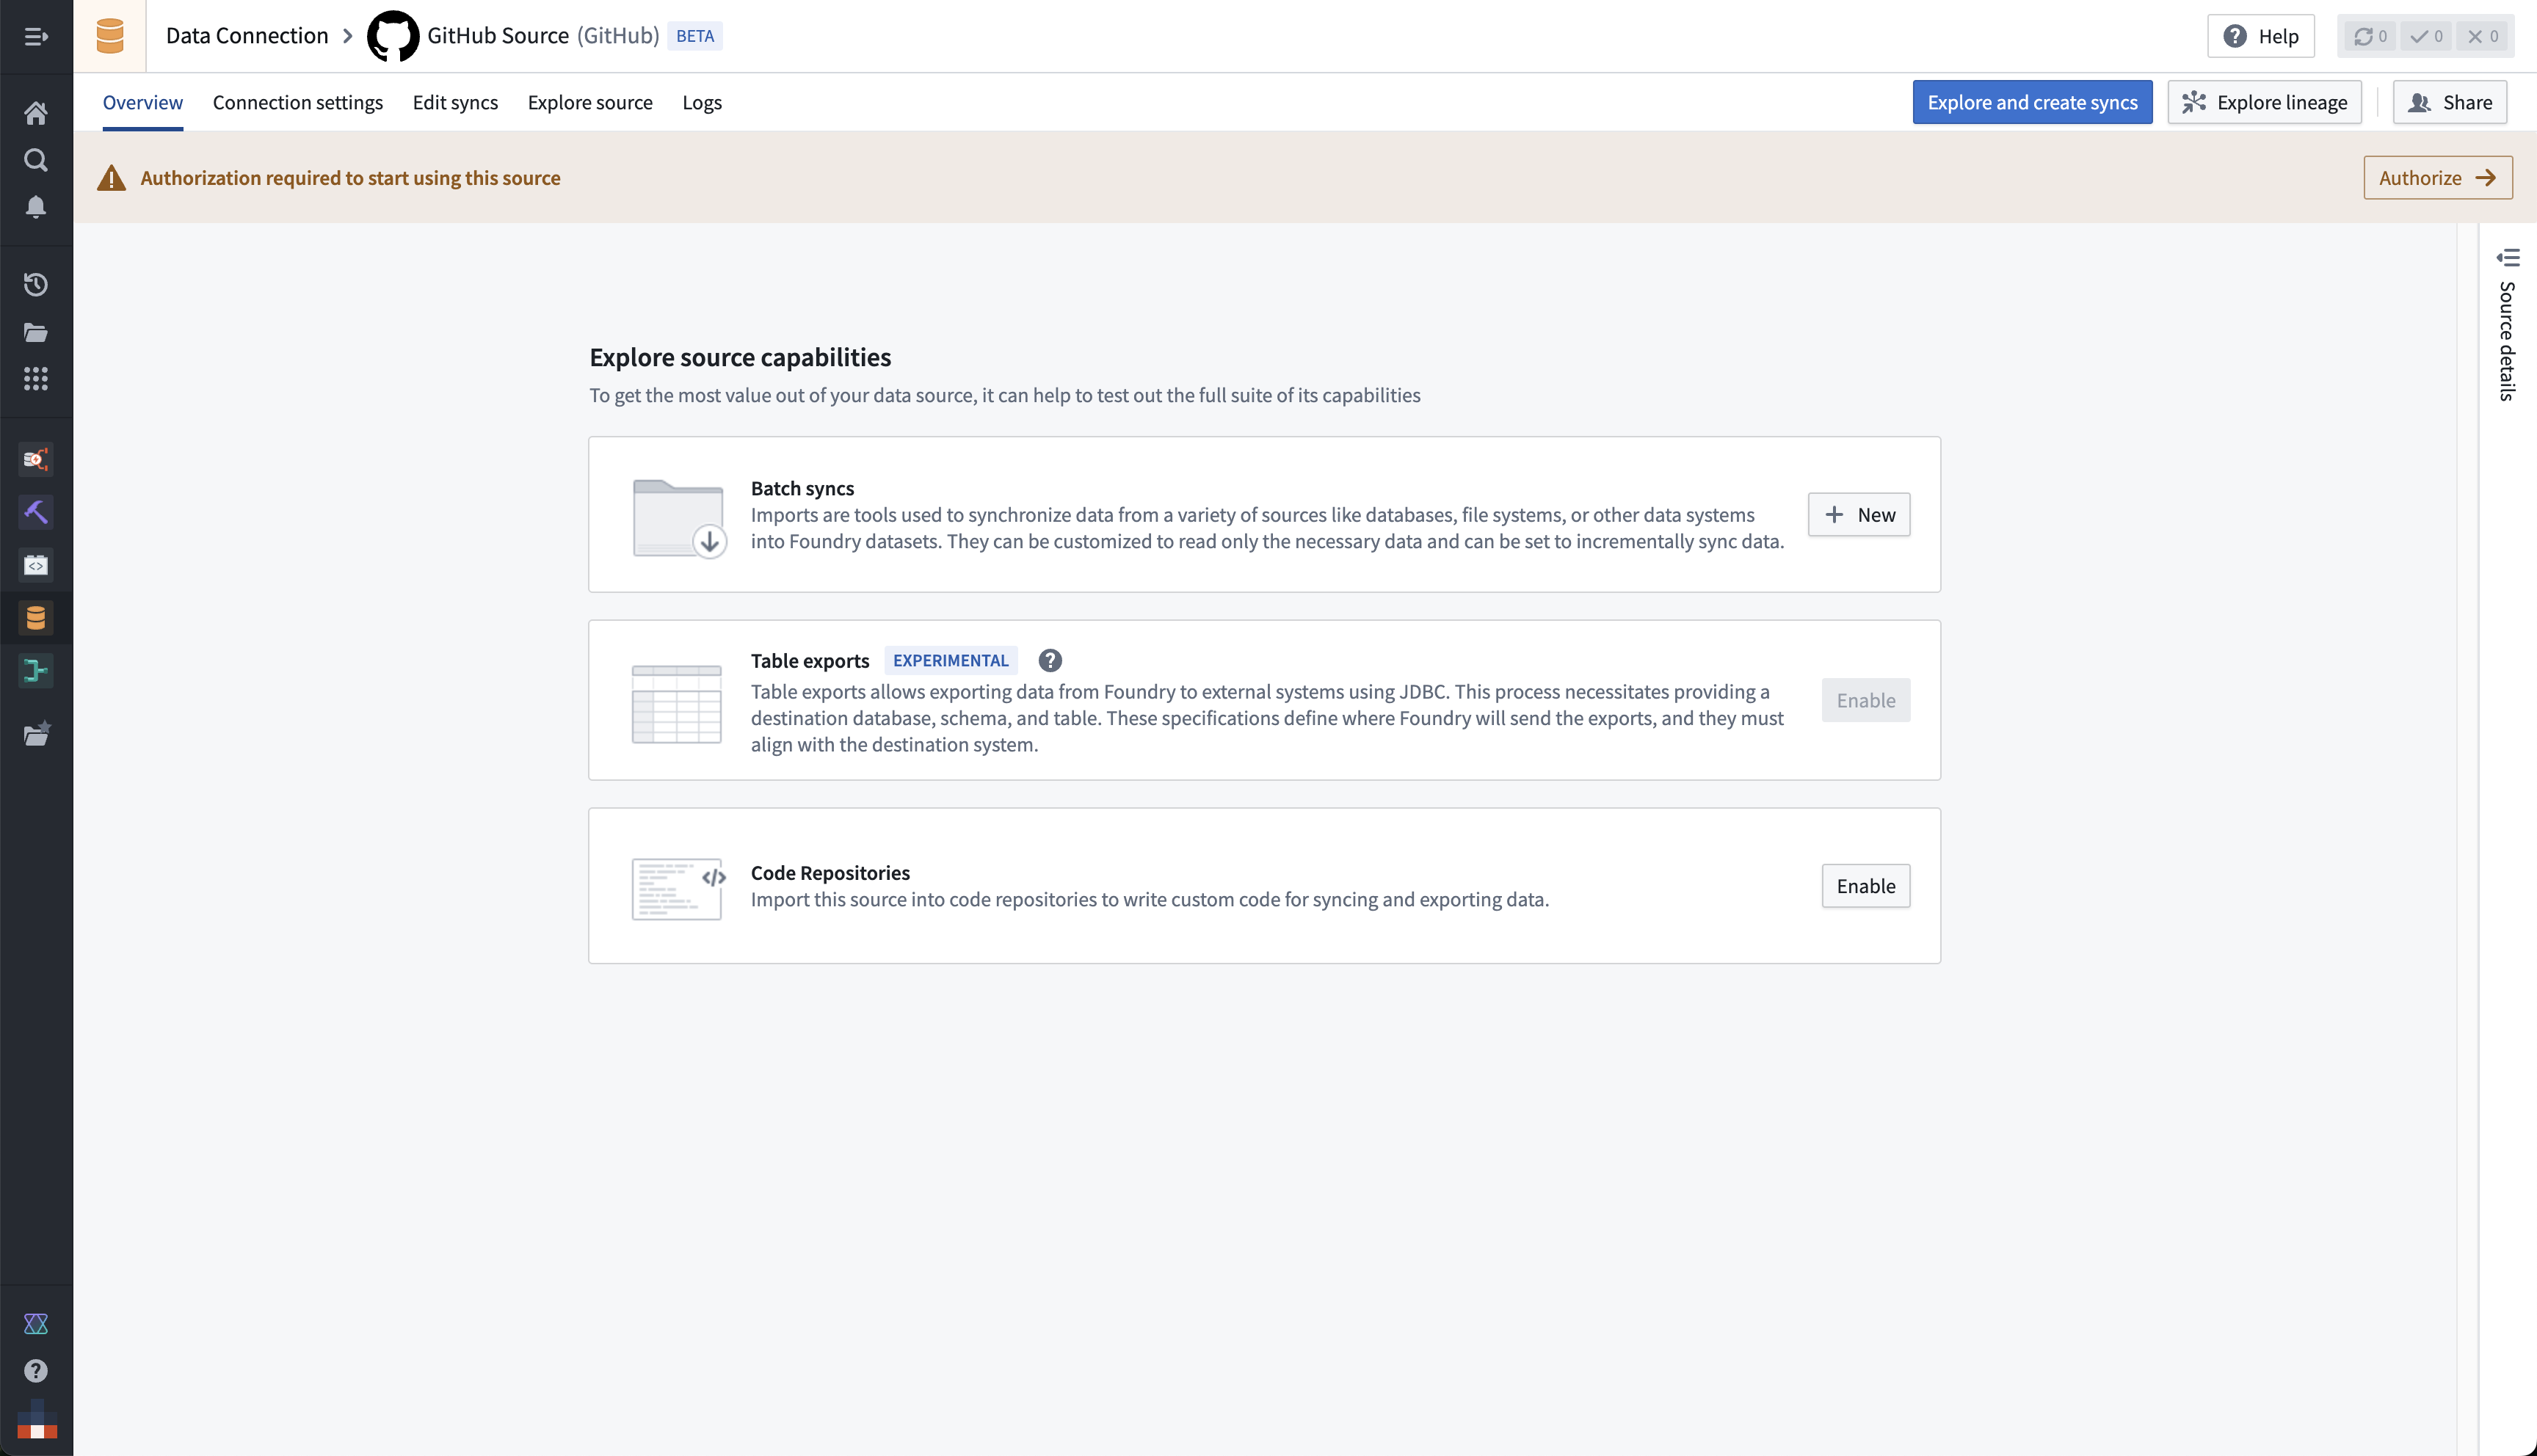
Task: Create New batch sync
Action: (1859, 514)
